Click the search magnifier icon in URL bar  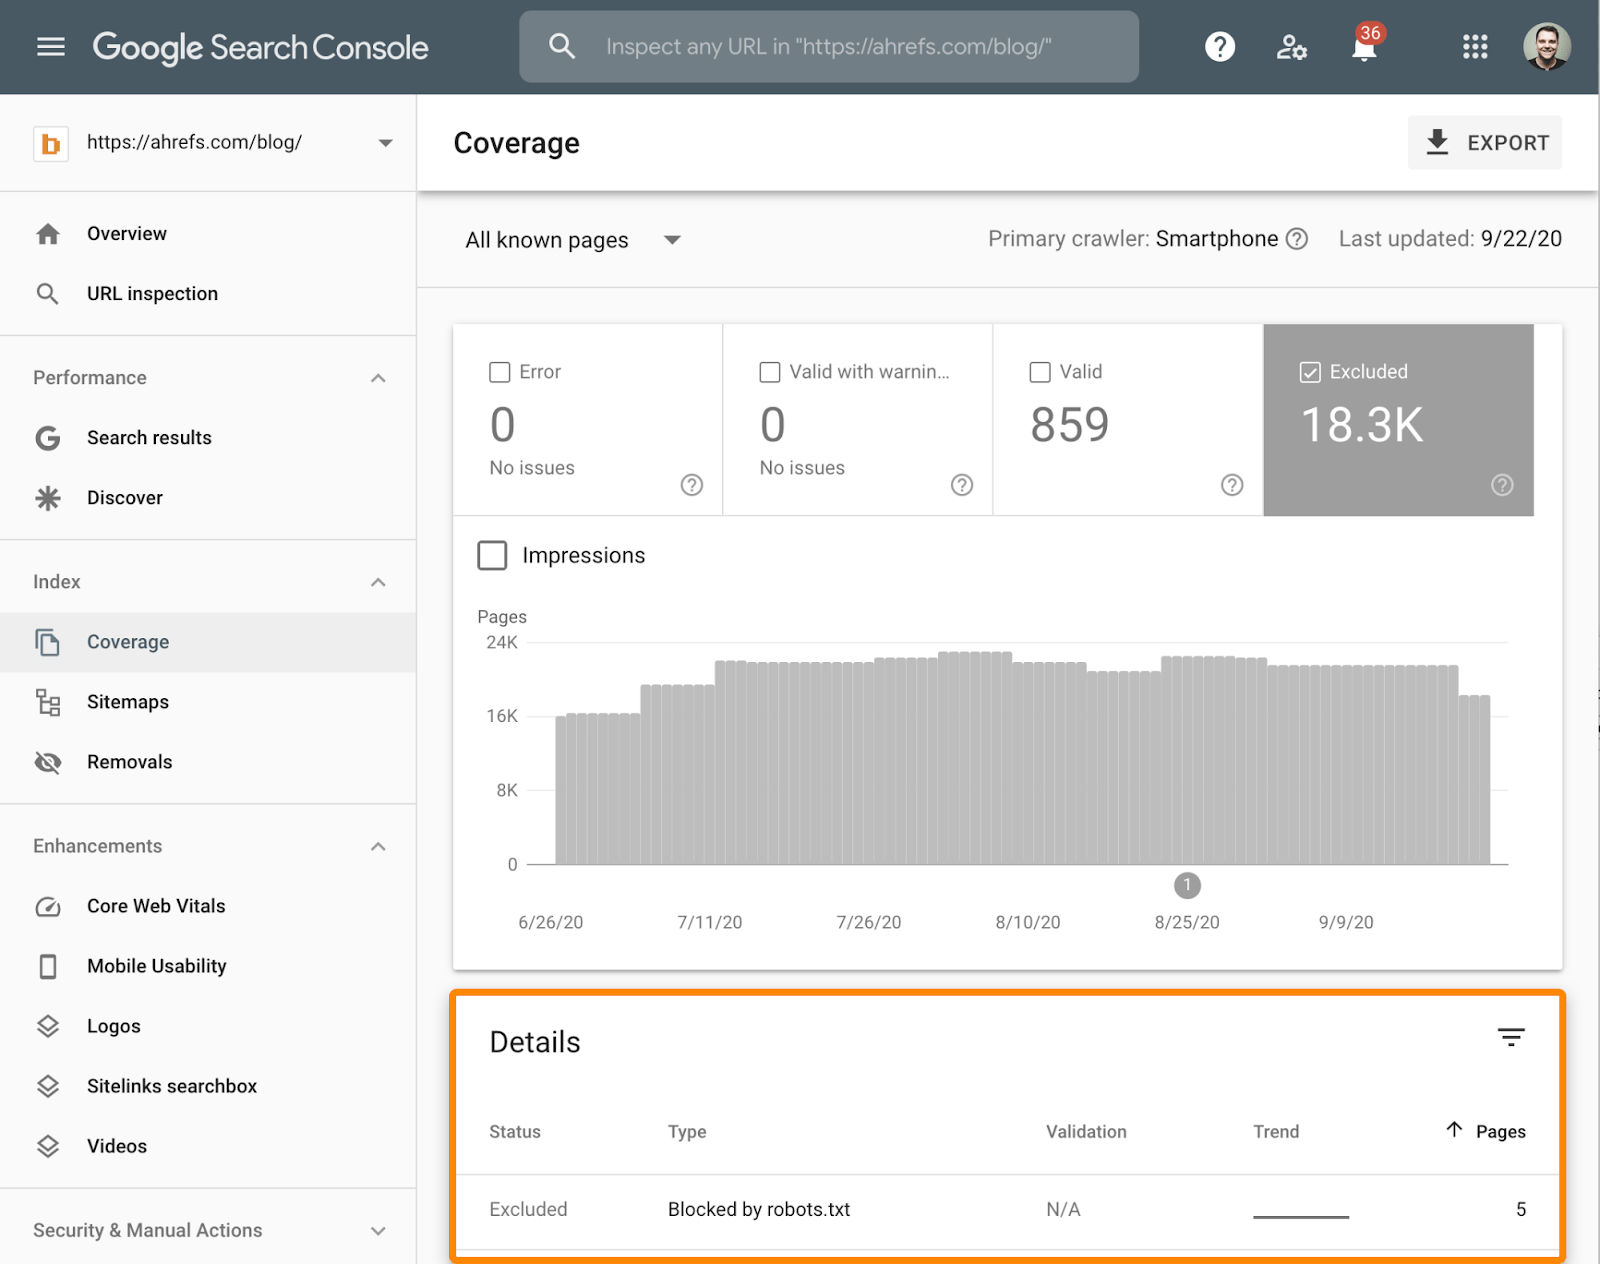click(562, 46)
